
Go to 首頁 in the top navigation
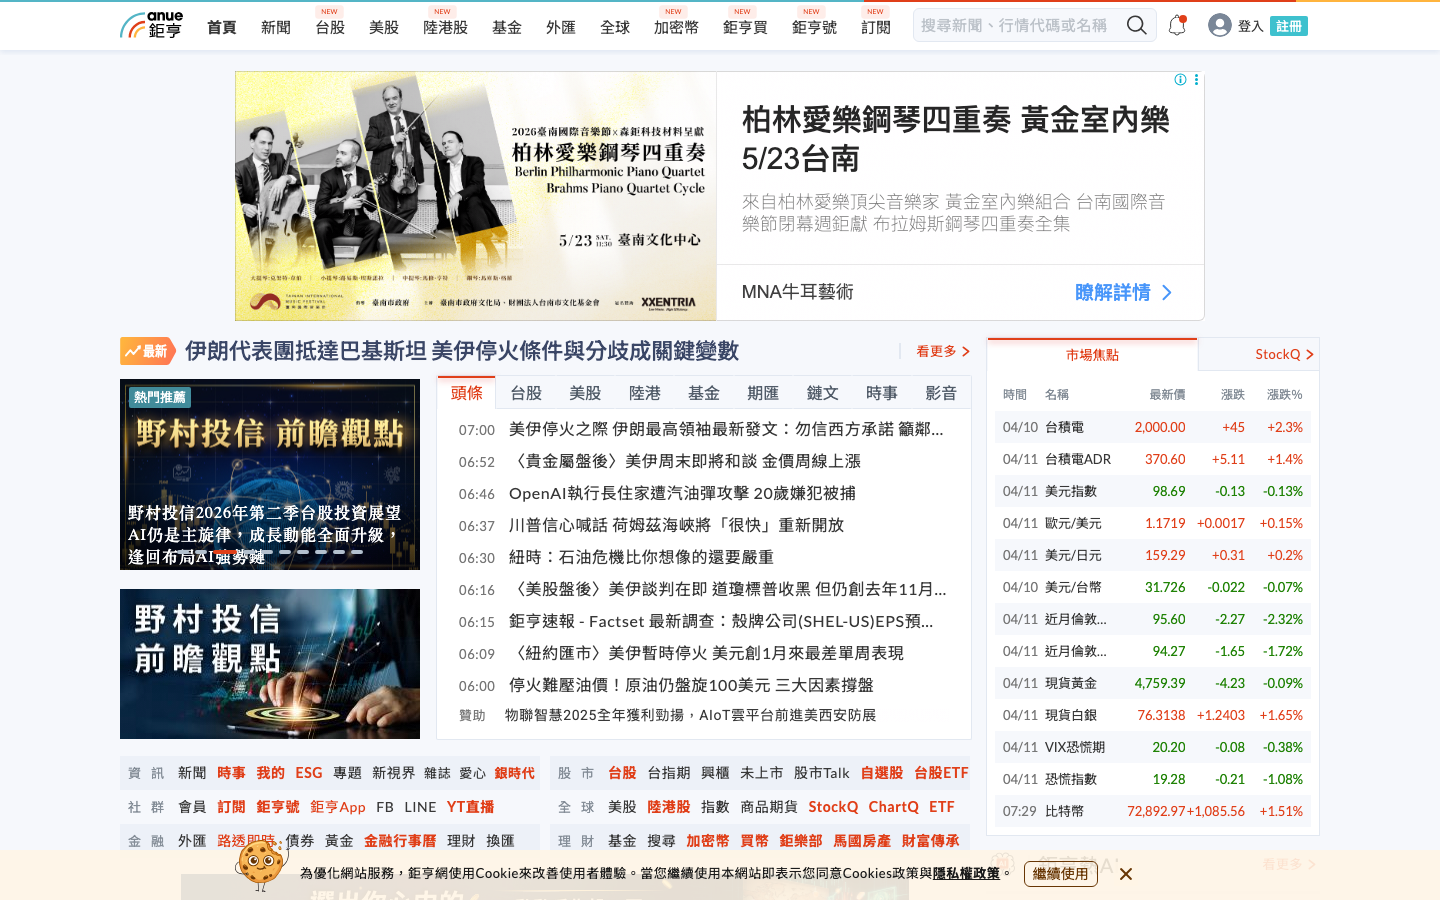[x=222, y=27]
